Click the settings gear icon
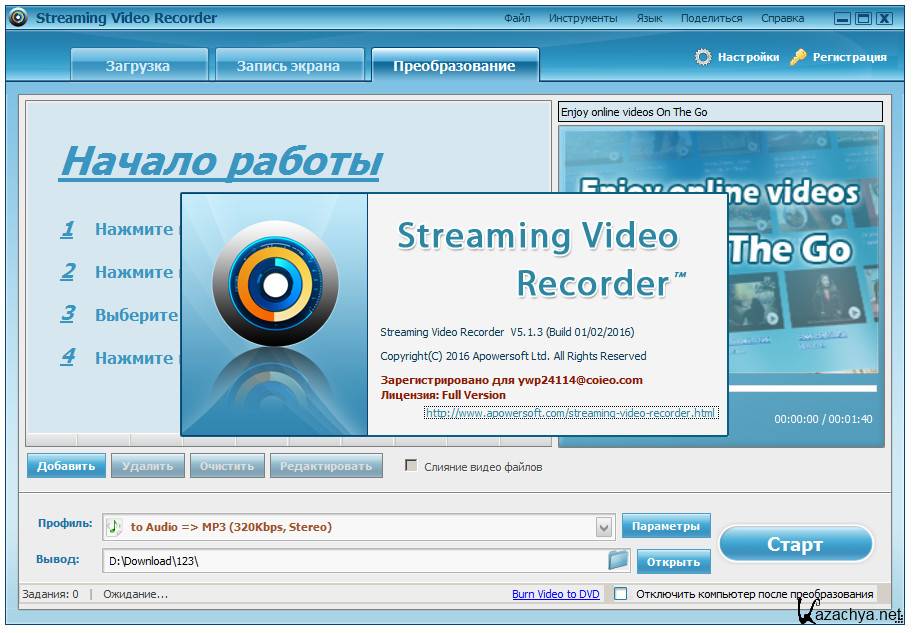The height and width of the screenshot is (633, 913). (703, 57)
